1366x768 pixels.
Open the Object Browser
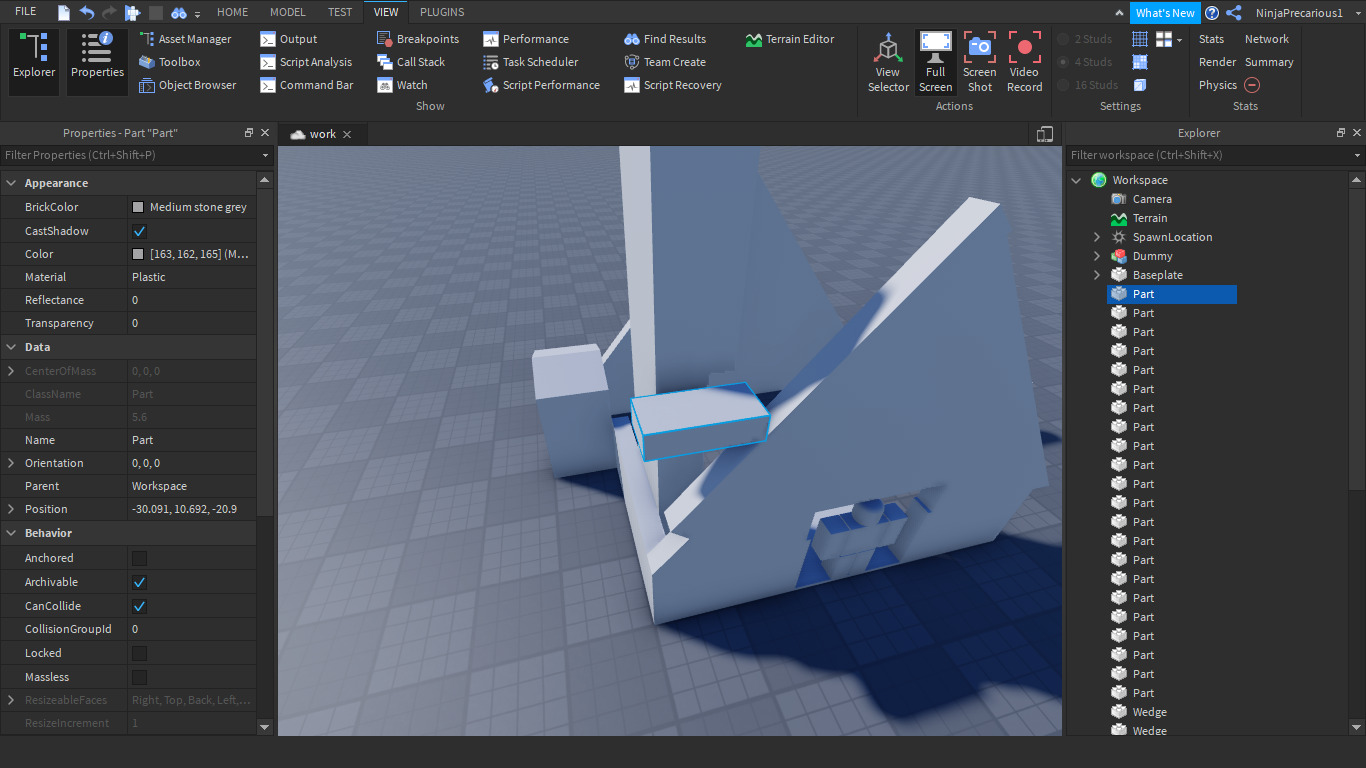[189, 85]
